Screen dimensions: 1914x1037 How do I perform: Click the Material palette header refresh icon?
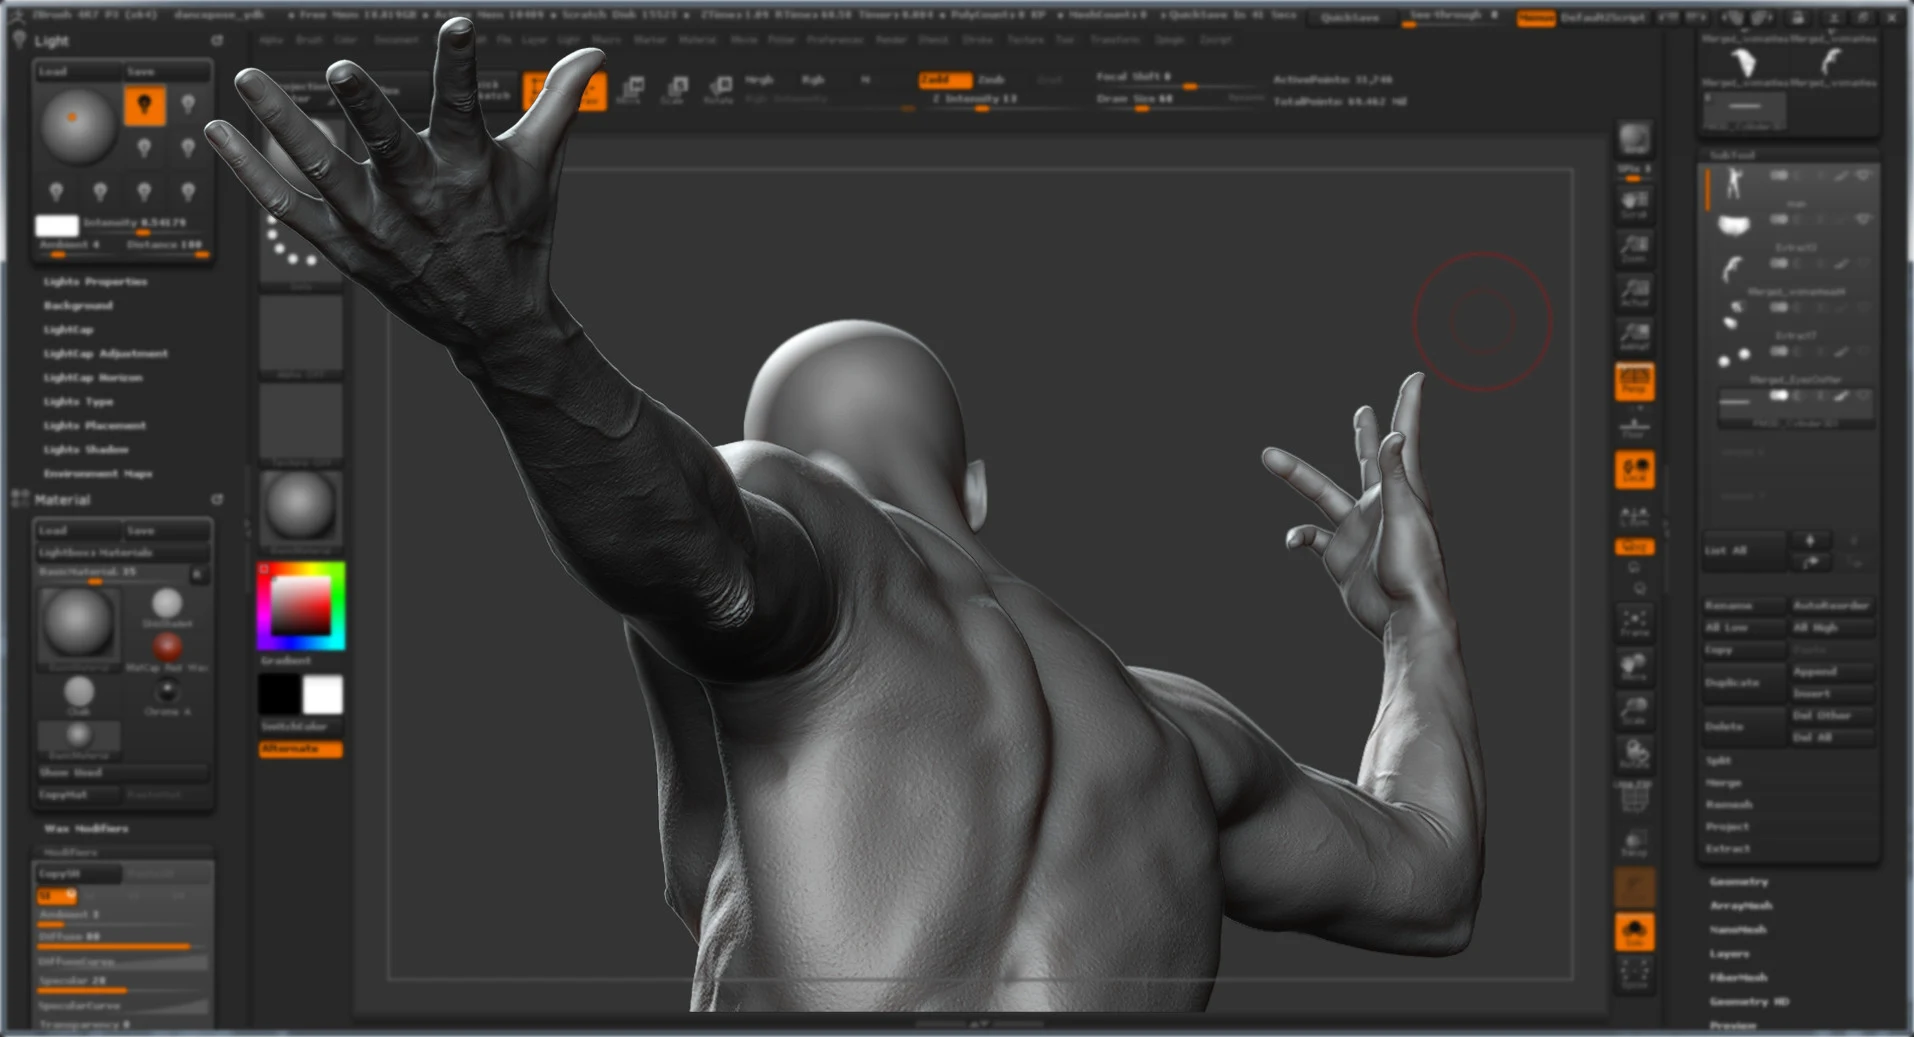point(217,499)
